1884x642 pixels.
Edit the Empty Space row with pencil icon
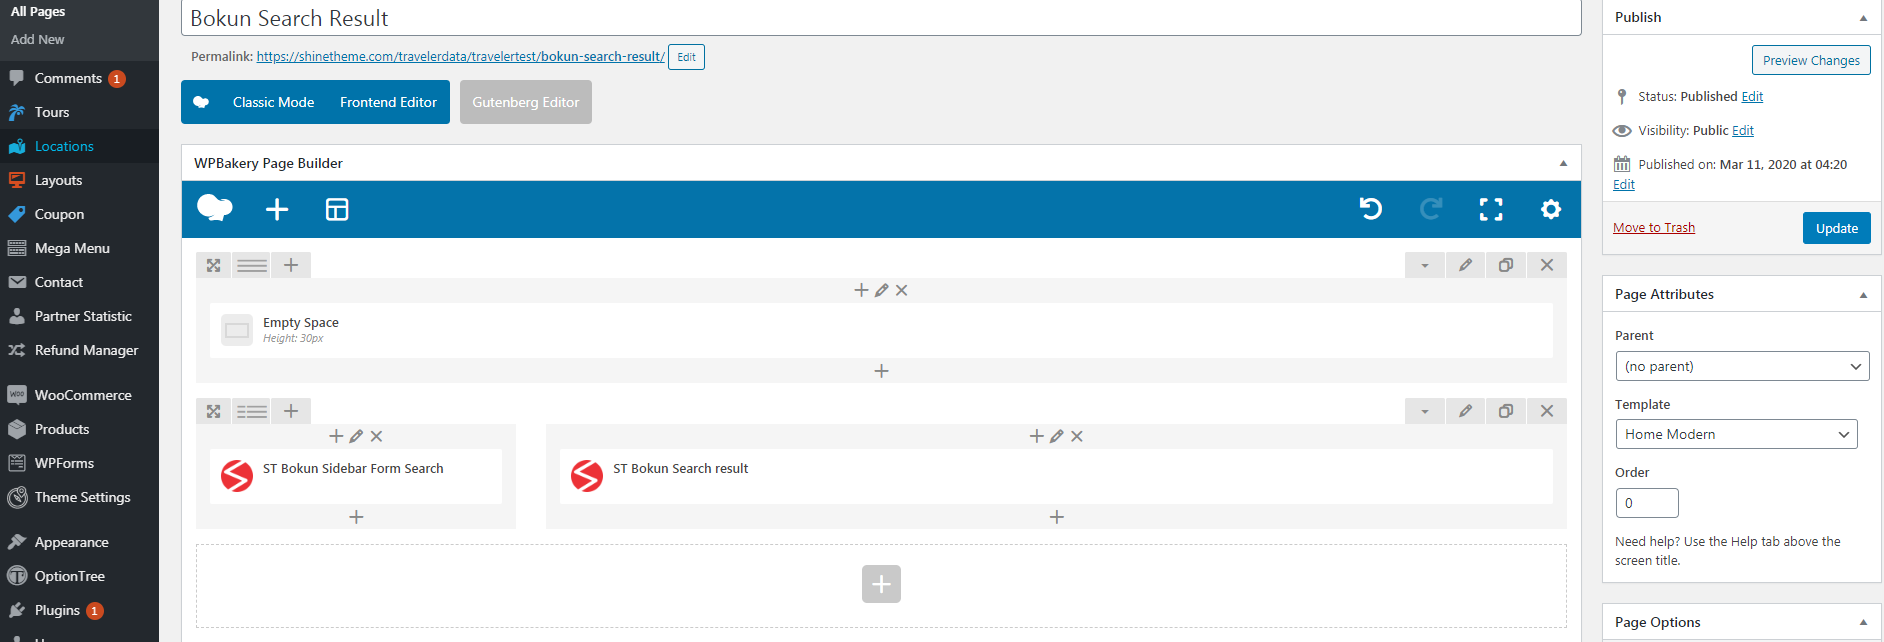[x=1465, y=265]
